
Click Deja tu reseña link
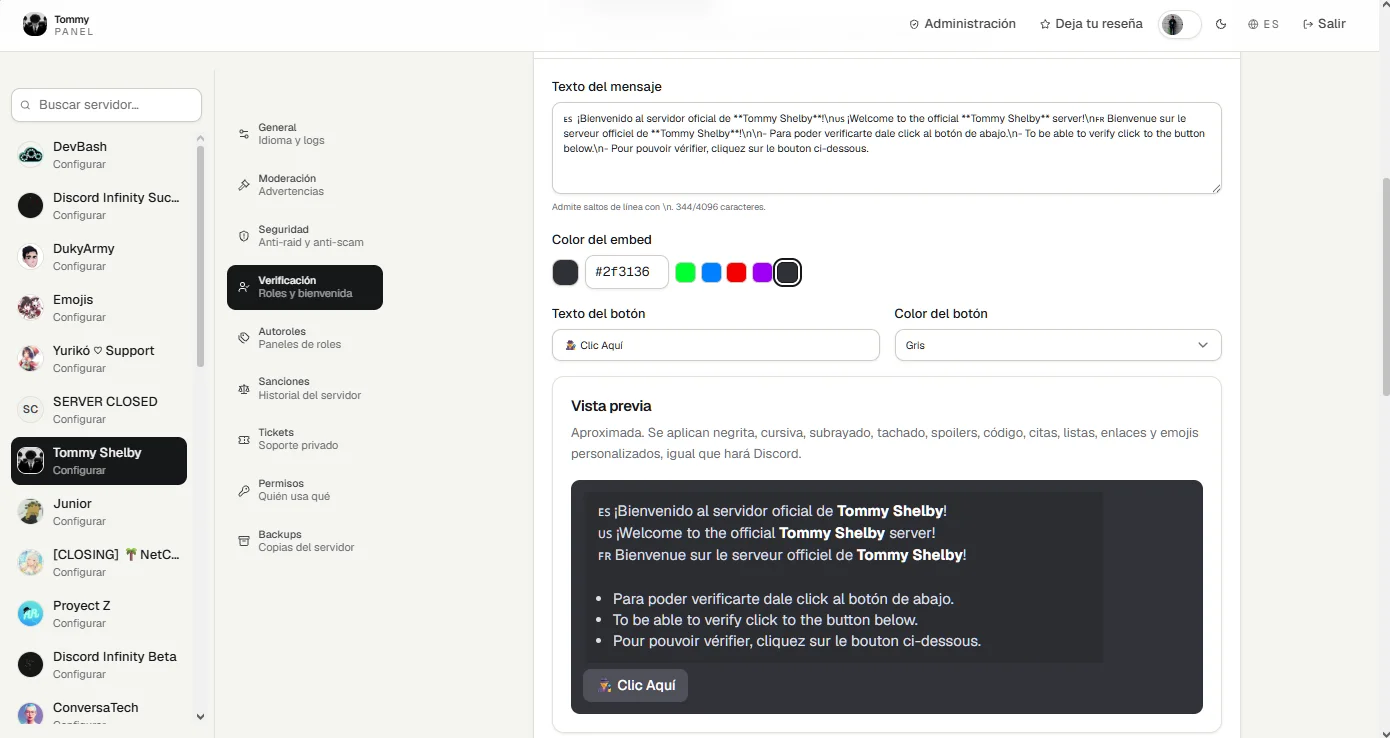(1091, 24)
